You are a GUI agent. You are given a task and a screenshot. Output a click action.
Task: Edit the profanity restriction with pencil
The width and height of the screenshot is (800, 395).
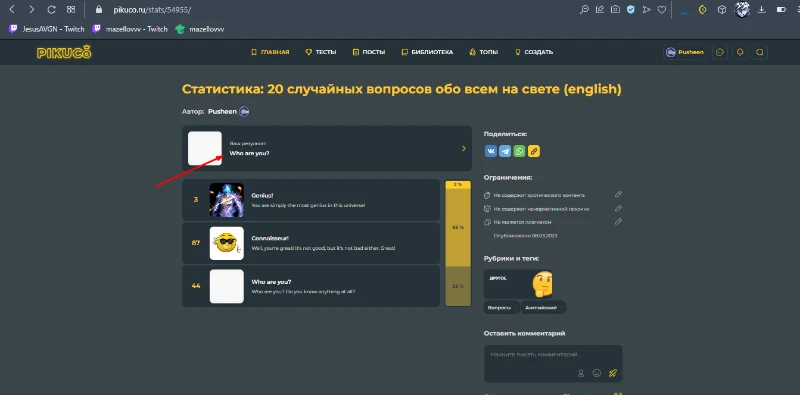point(618,208)
